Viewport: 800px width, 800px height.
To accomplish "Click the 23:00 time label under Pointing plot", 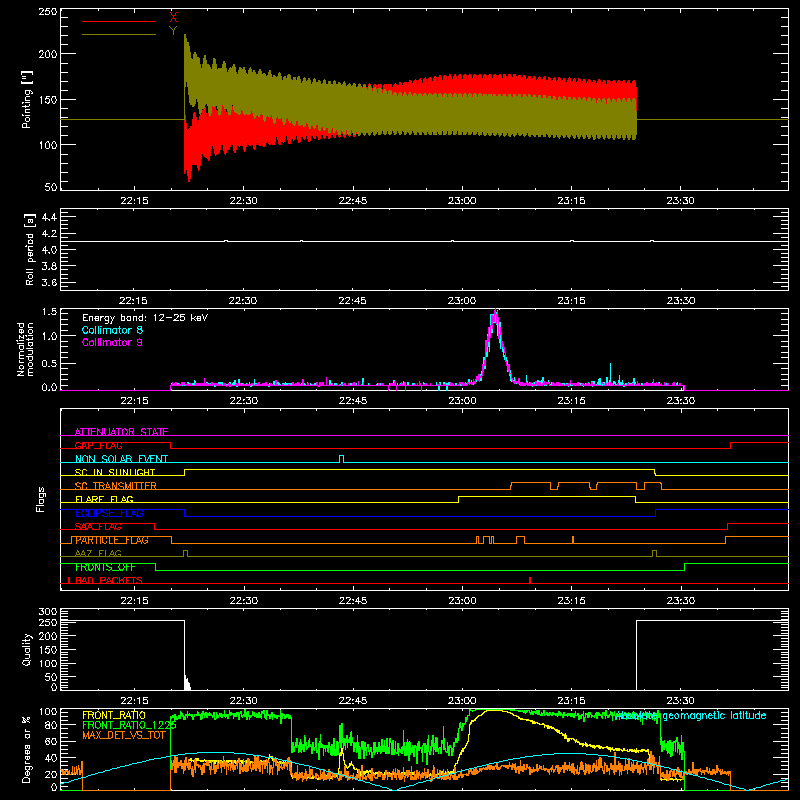I will point(462,201).
